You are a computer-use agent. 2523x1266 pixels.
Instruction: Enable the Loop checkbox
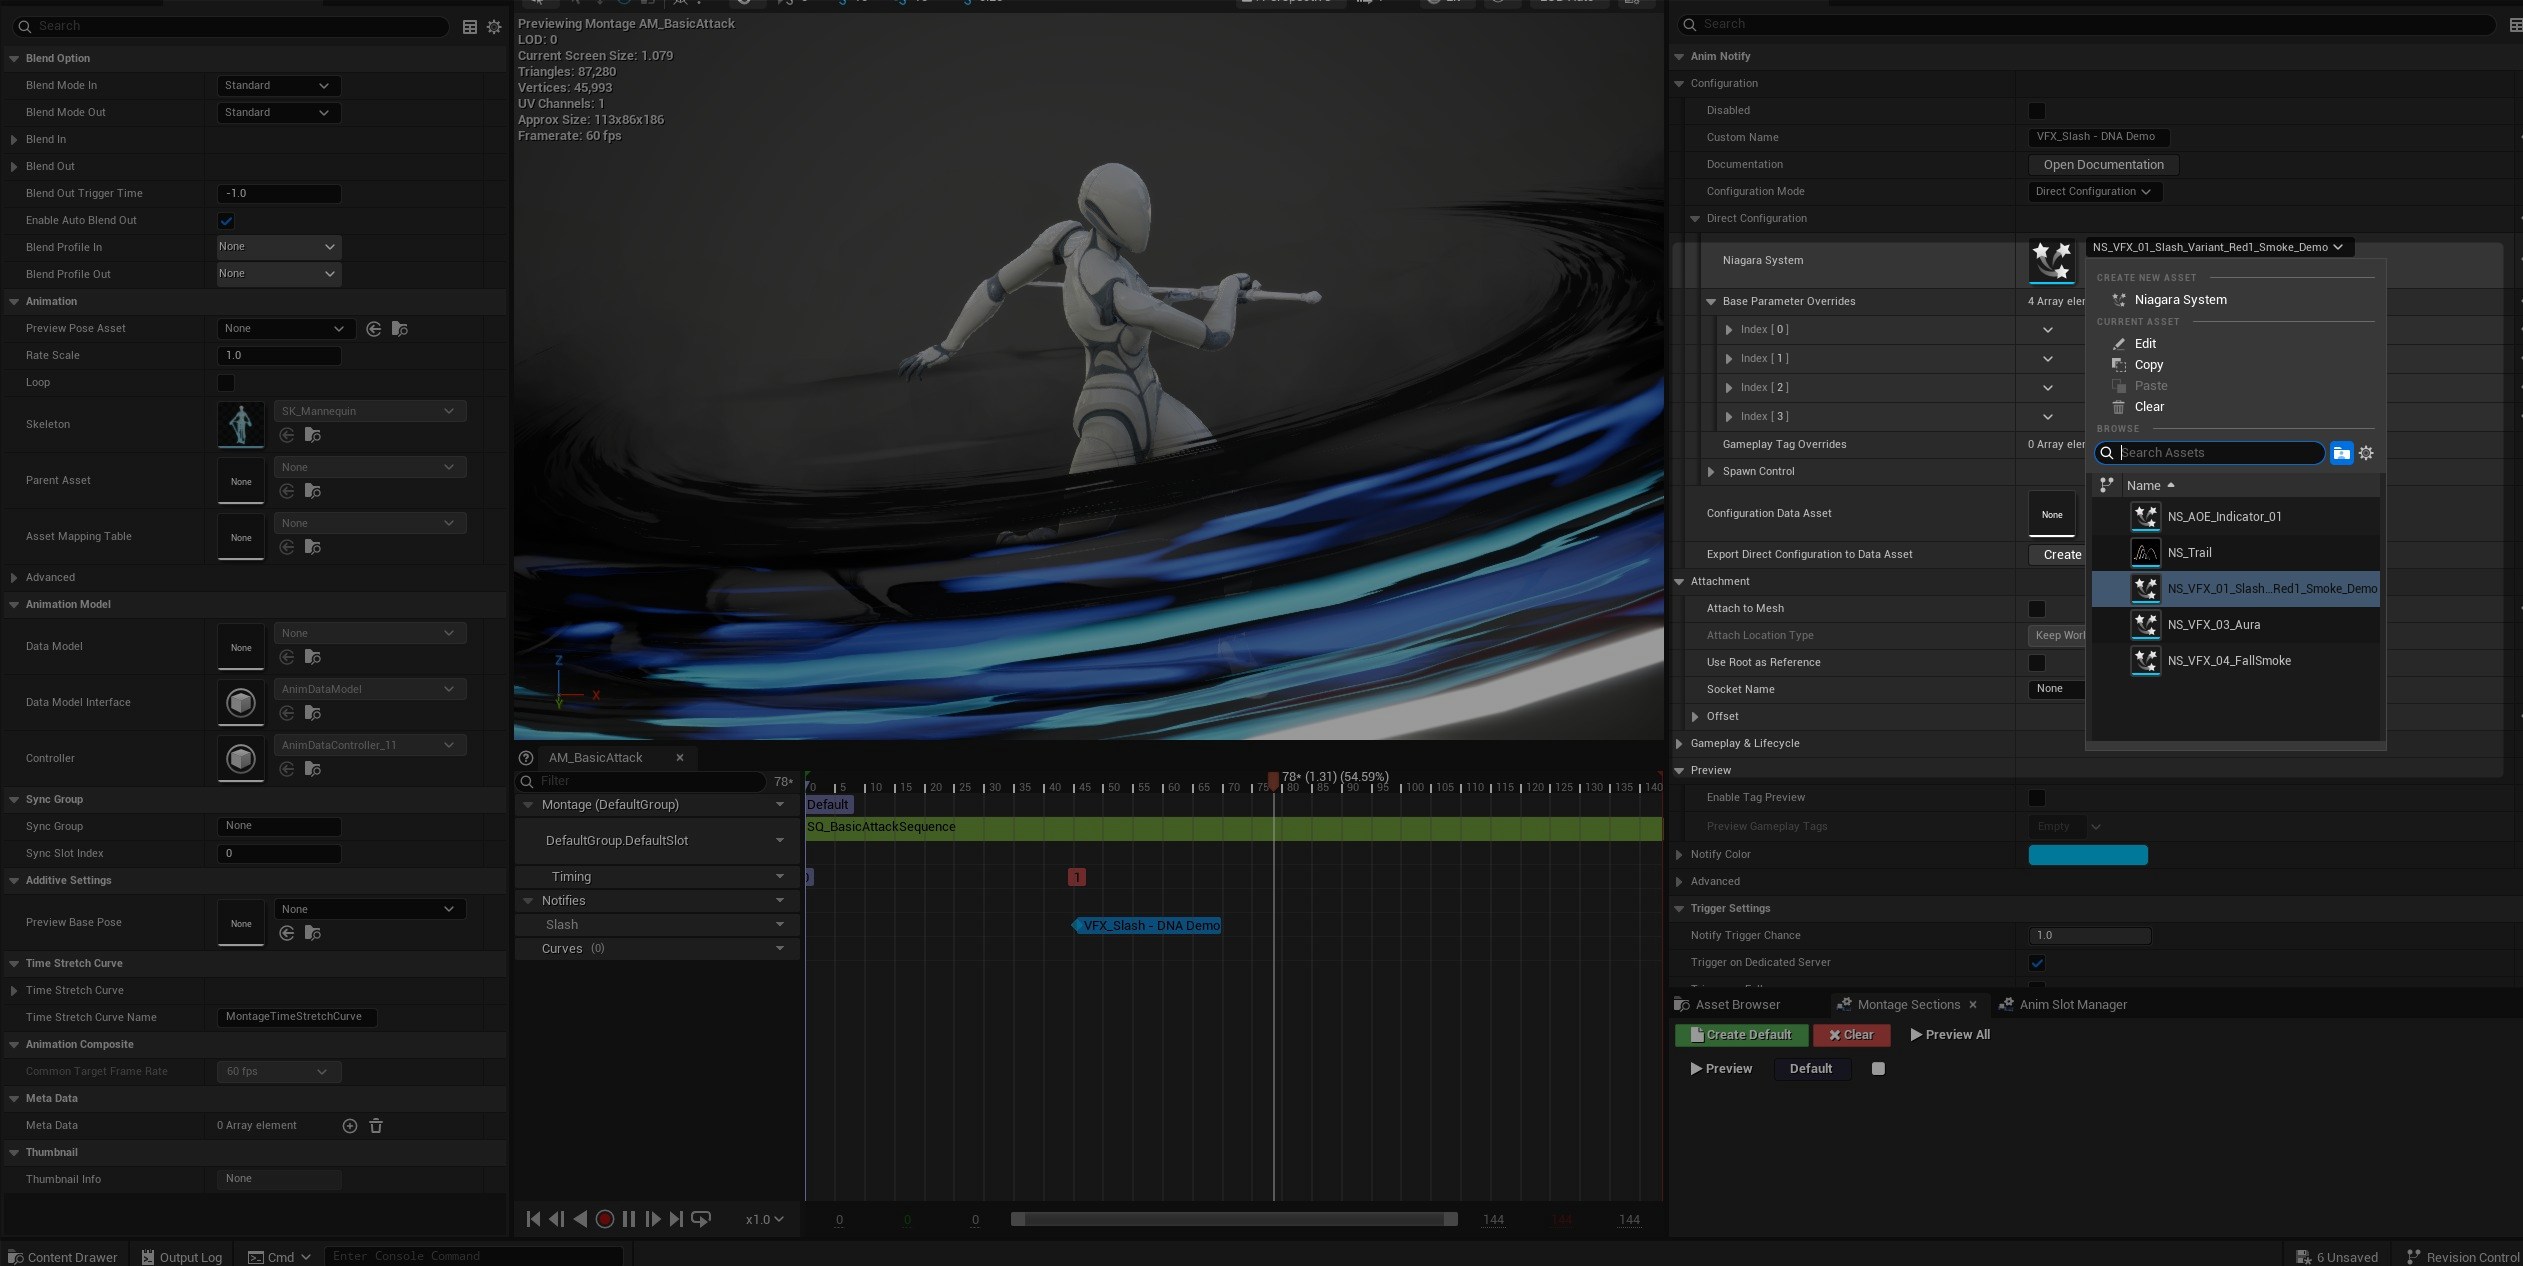(226, 383)
